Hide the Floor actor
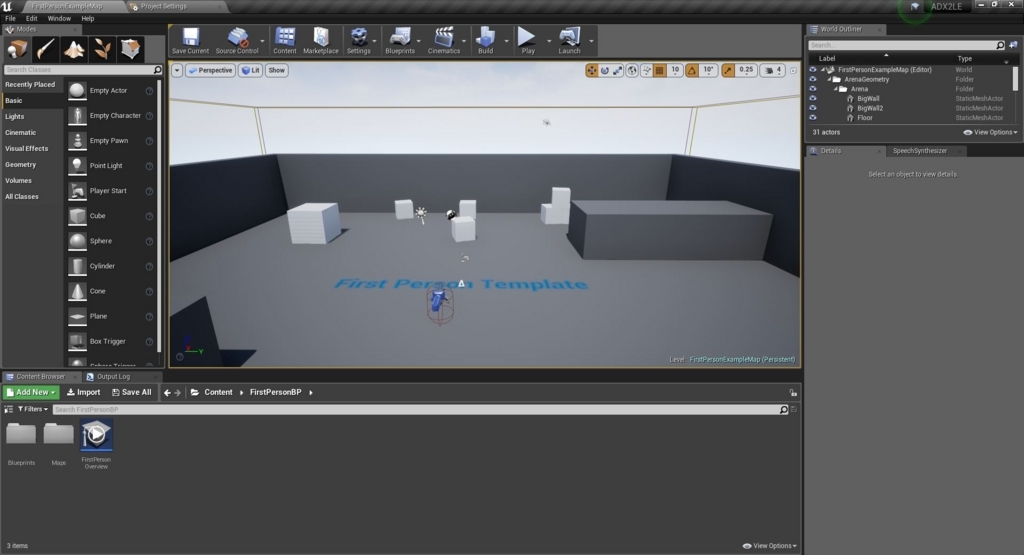 coord(813,118)
